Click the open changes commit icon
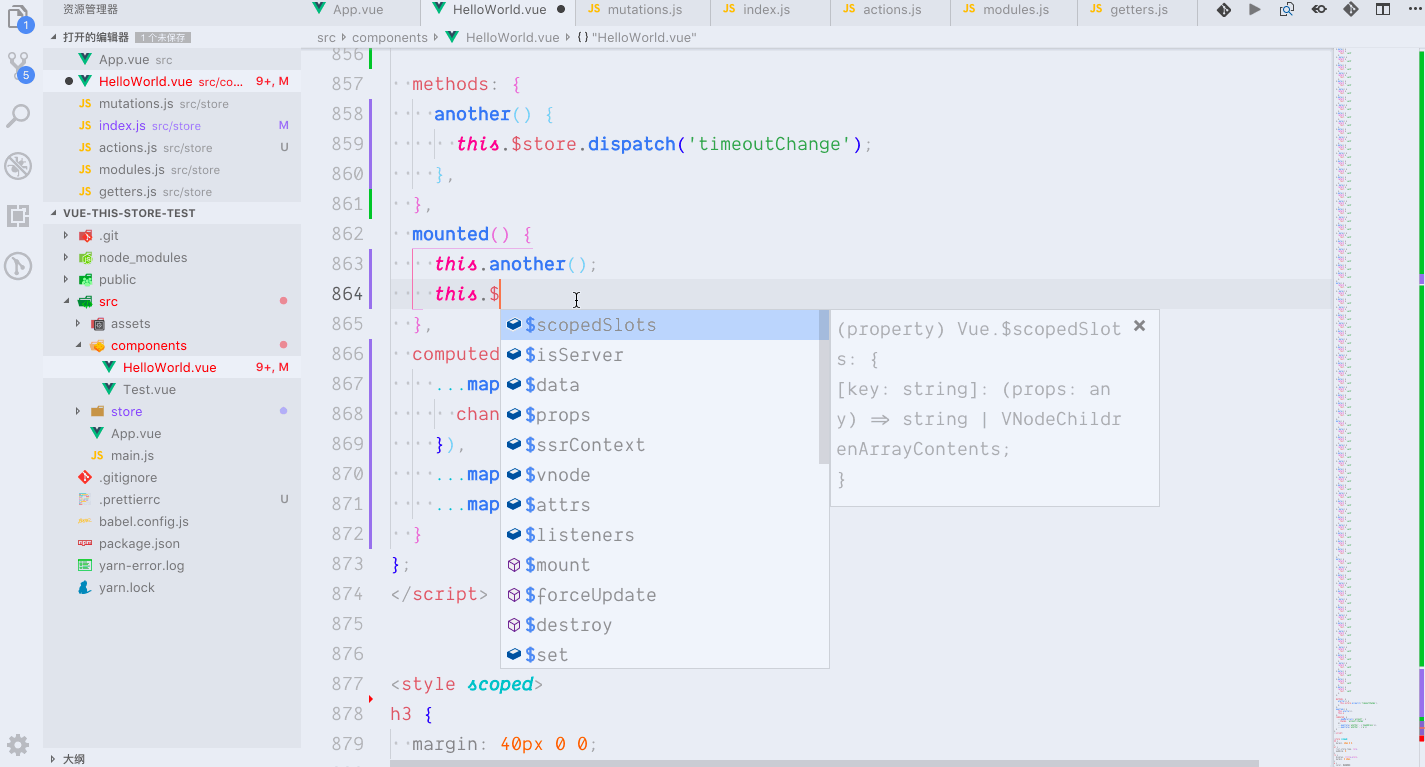The height and width of the screenshot is (767, 1425). 1319,10
